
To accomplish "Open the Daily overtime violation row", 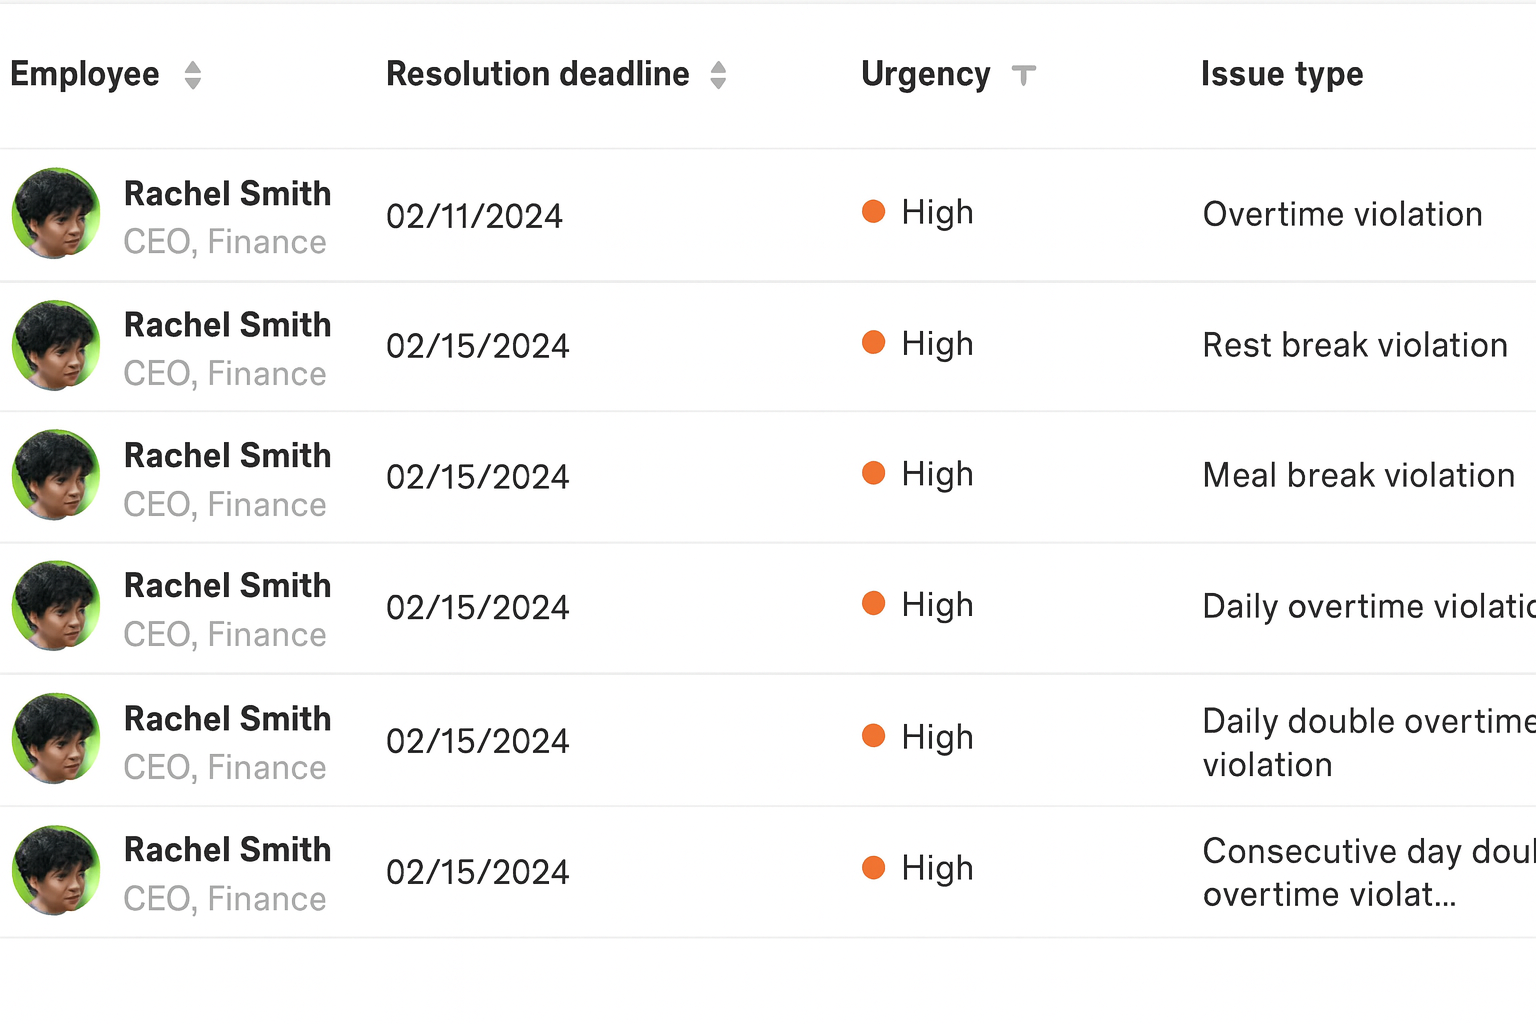I will (1366, 606).
